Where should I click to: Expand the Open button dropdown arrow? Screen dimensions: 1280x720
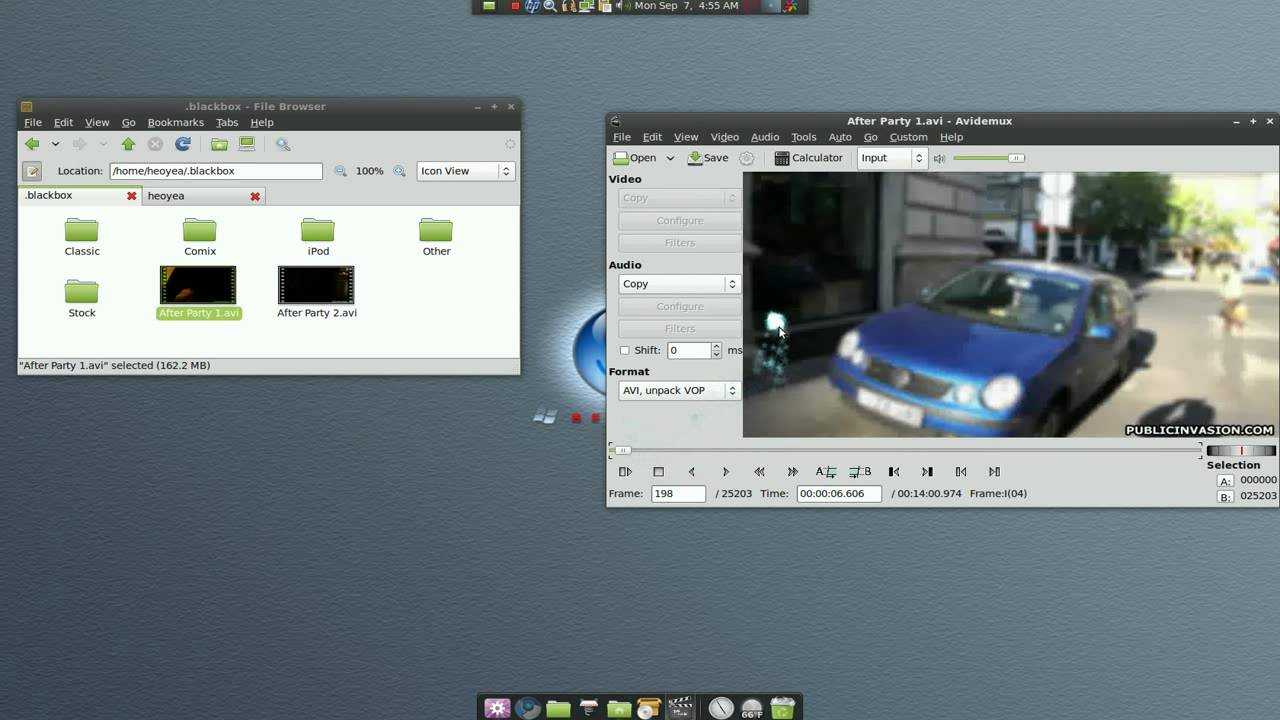coord(670,158)
